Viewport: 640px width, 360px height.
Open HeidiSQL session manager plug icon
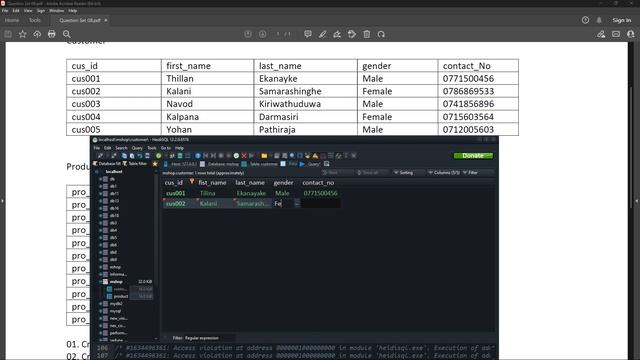click(x=100, y=156)
